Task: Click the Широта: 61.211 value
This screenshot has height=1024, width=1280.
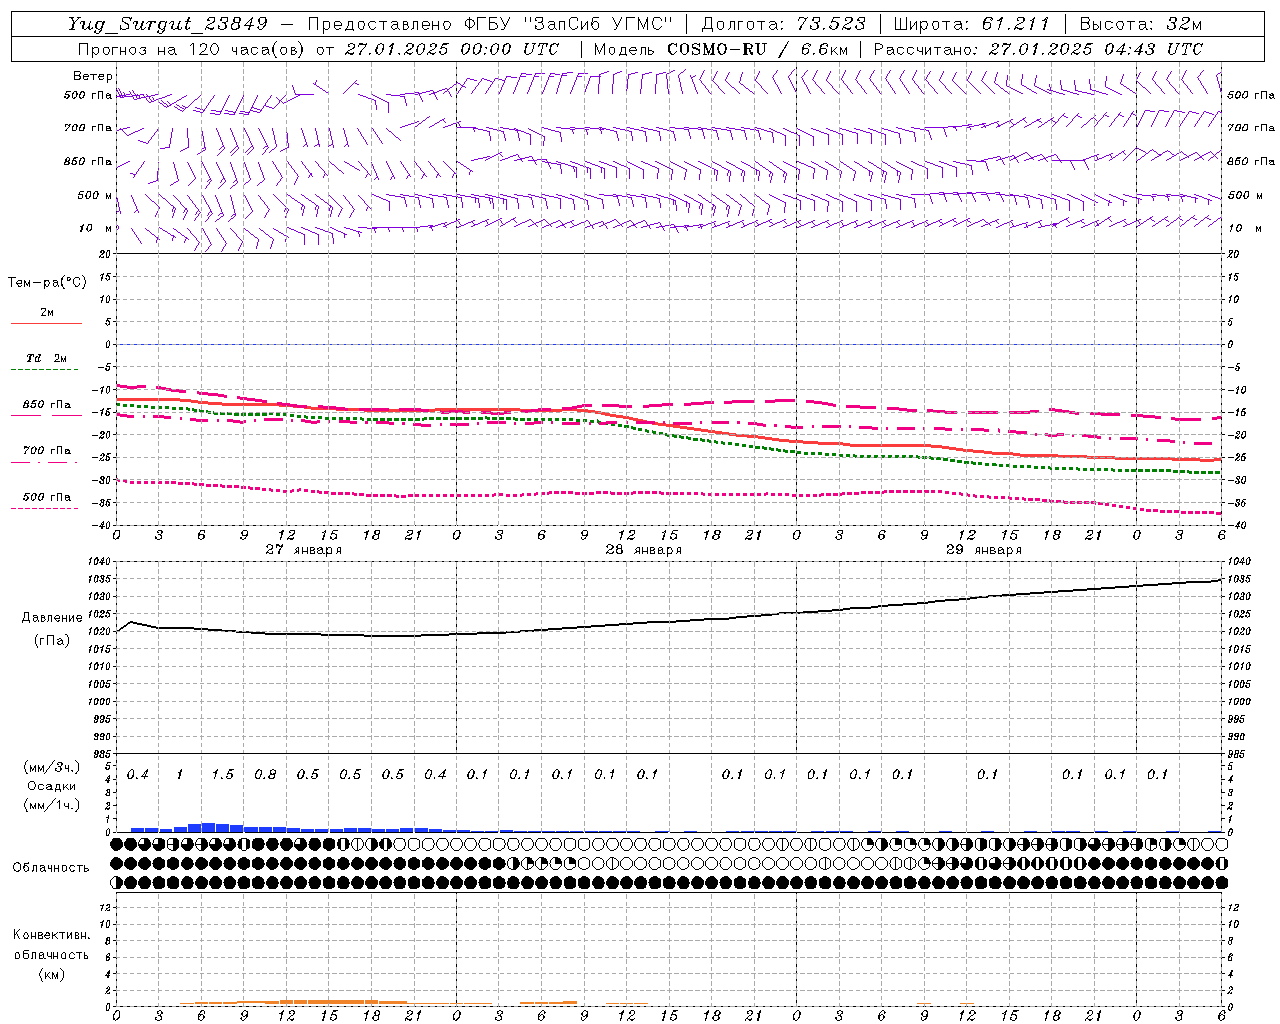Action: coord(971,24)
